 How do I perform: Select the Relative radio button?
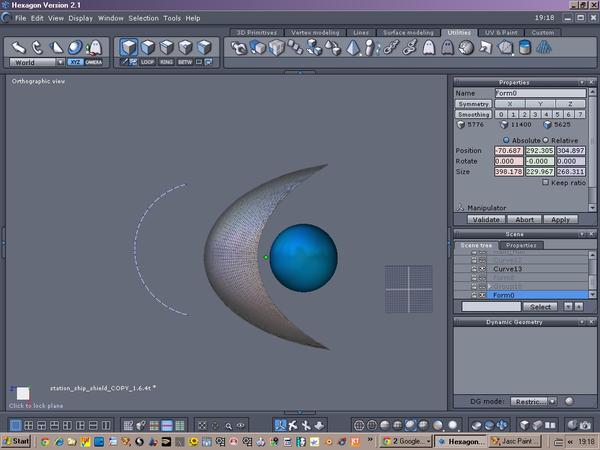546,140
